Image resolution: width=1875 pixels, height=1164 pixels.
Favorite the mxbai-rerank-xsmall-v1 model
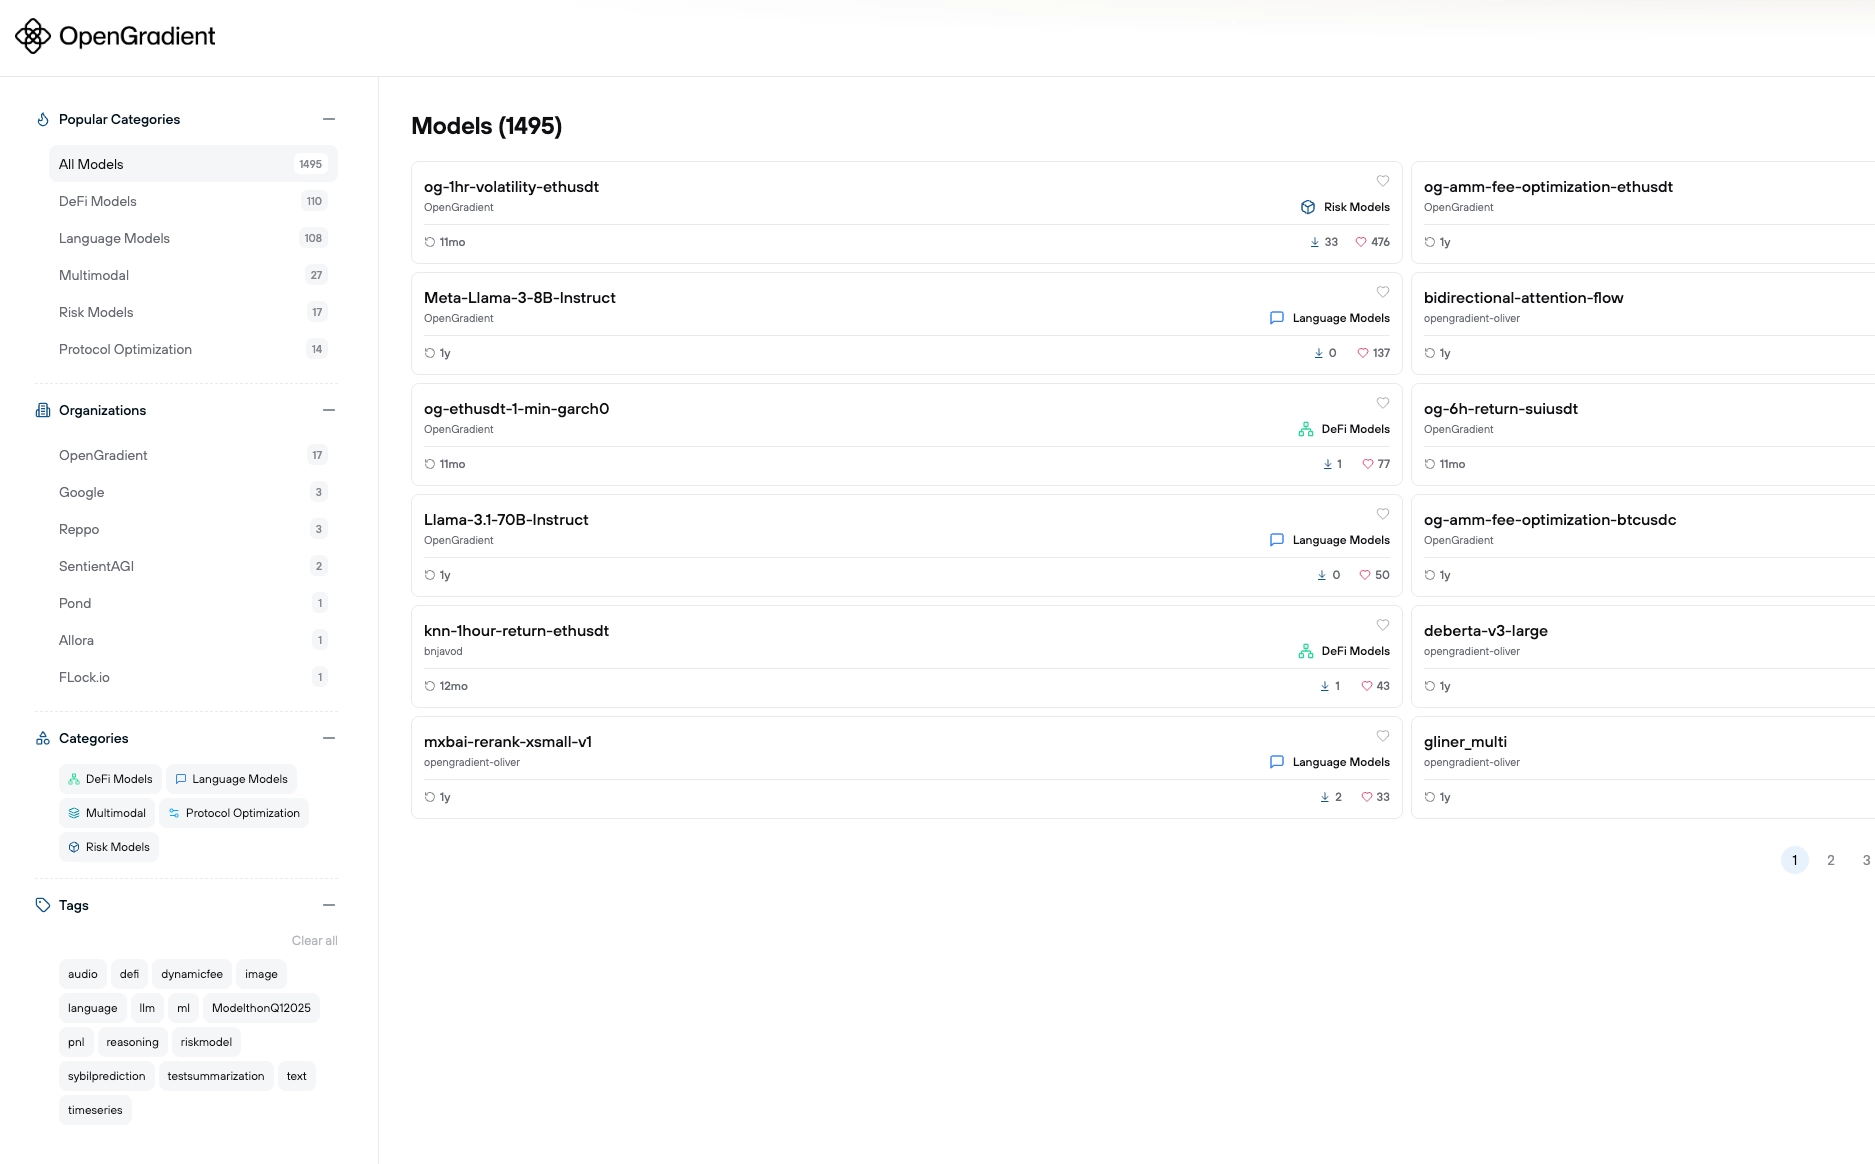tap(1382, 736)
